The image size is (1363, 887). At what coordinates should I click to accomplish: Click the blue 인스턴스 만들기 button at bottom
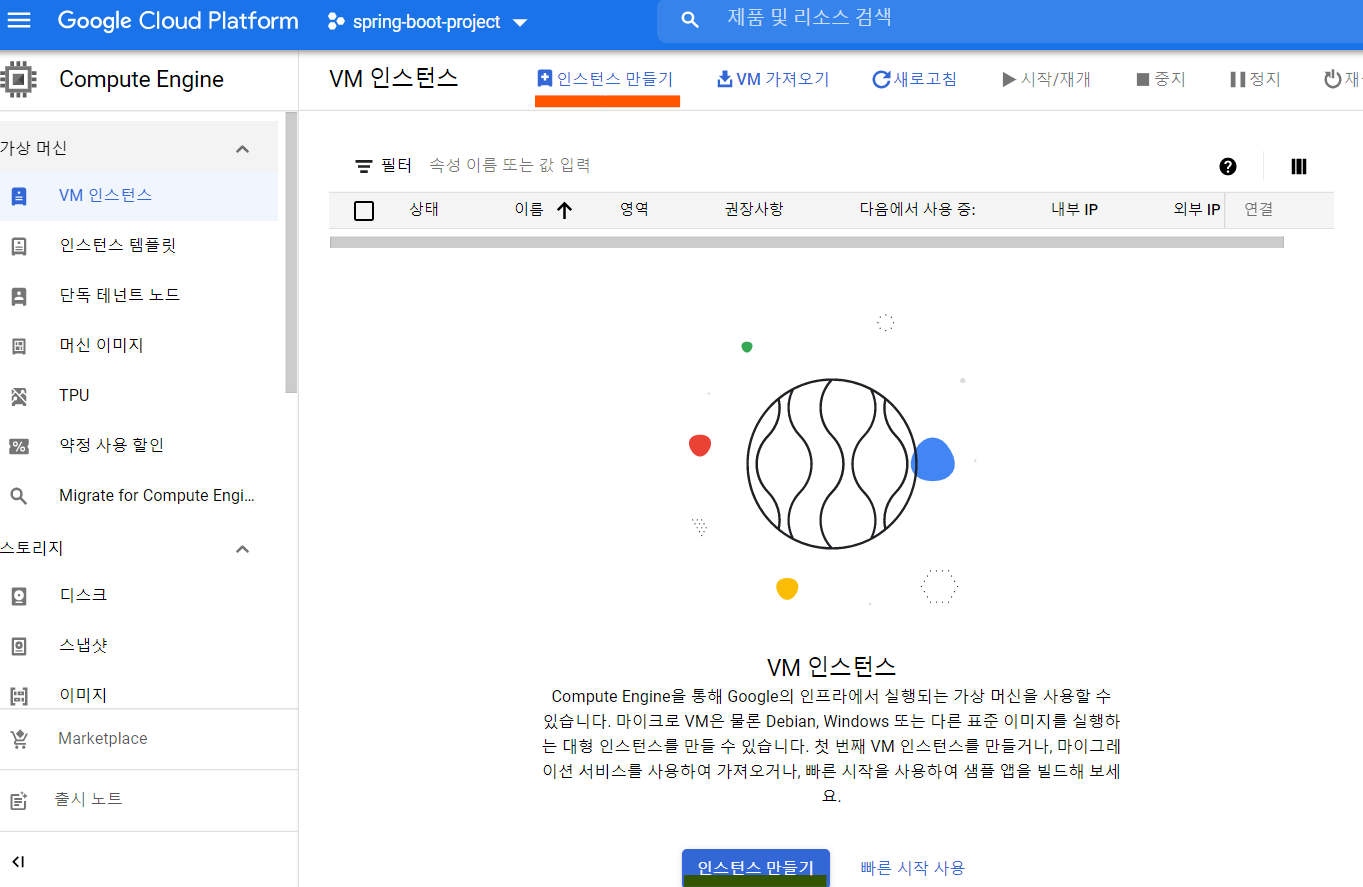(755, 867)
